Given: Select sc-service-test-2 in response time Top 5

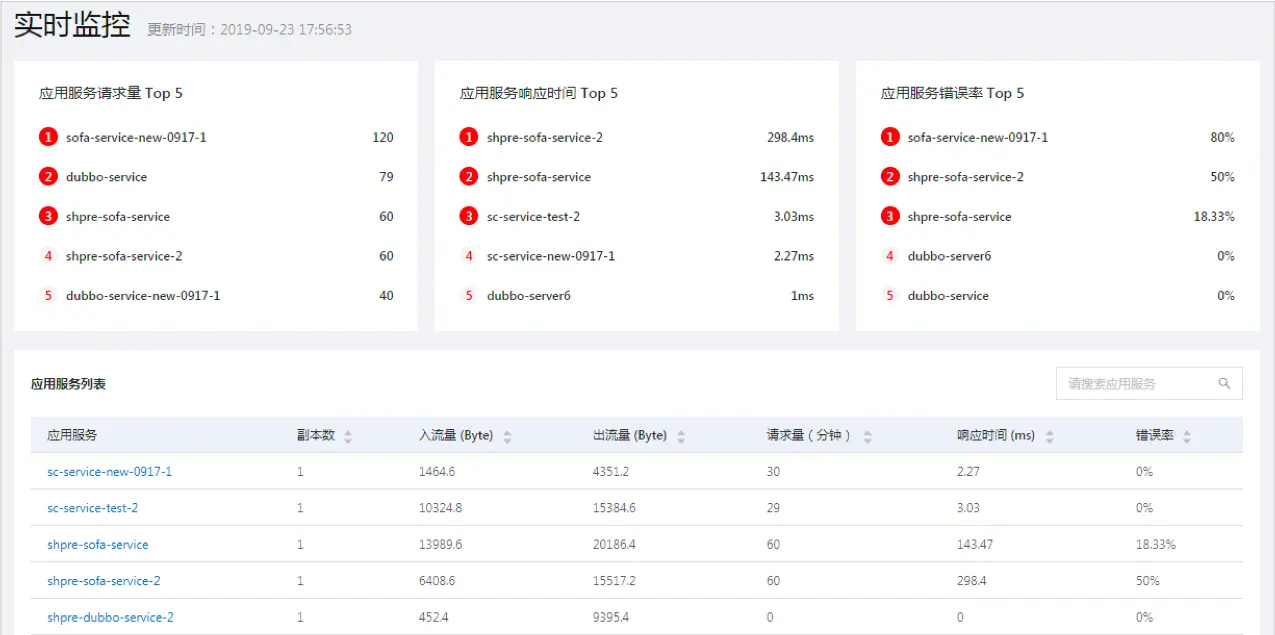Looking at the screenshot, I should pos(533,216).
